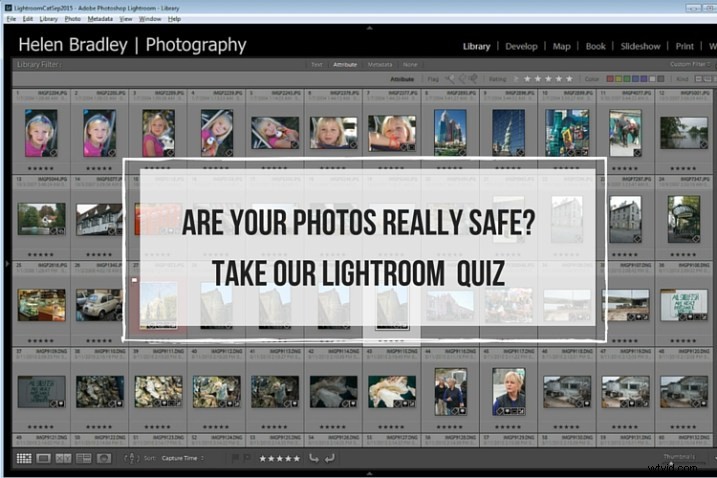Image resolution: width=717 pixels, height=478 pixels.
Task: Select photo 1, girl in pink portrait
Action: tap(41, 133)
